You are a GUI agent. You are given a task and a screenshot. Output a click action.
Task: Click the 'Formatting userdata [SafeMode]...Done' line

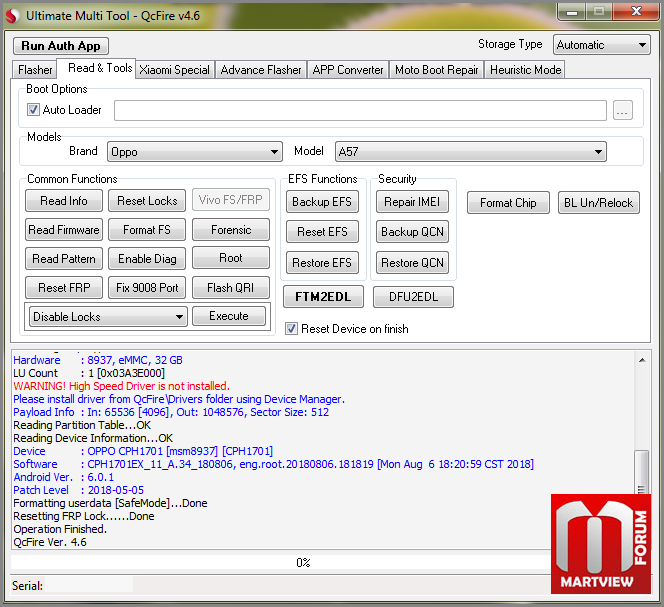(x=111, y=503)
